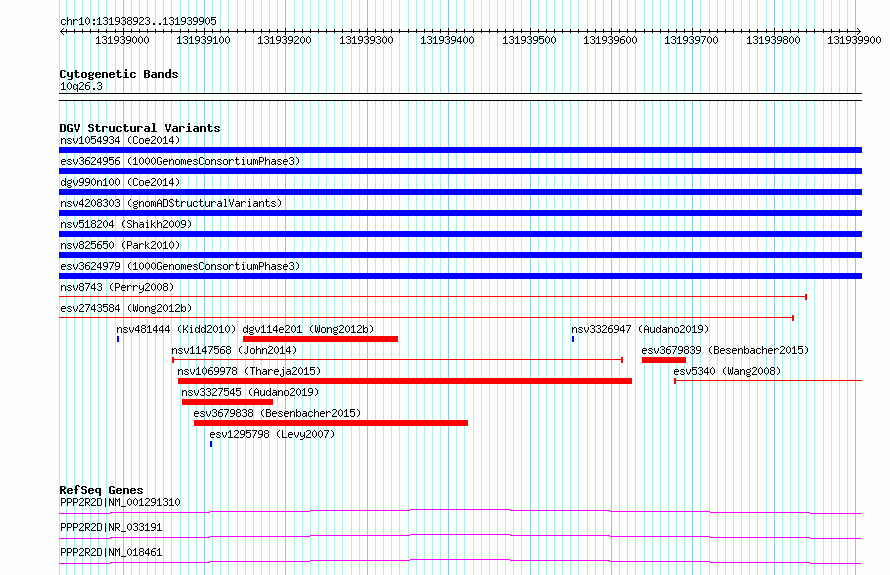890x575 pixels.
Task: Click ruler position 131939900
Action: point(854,40)
